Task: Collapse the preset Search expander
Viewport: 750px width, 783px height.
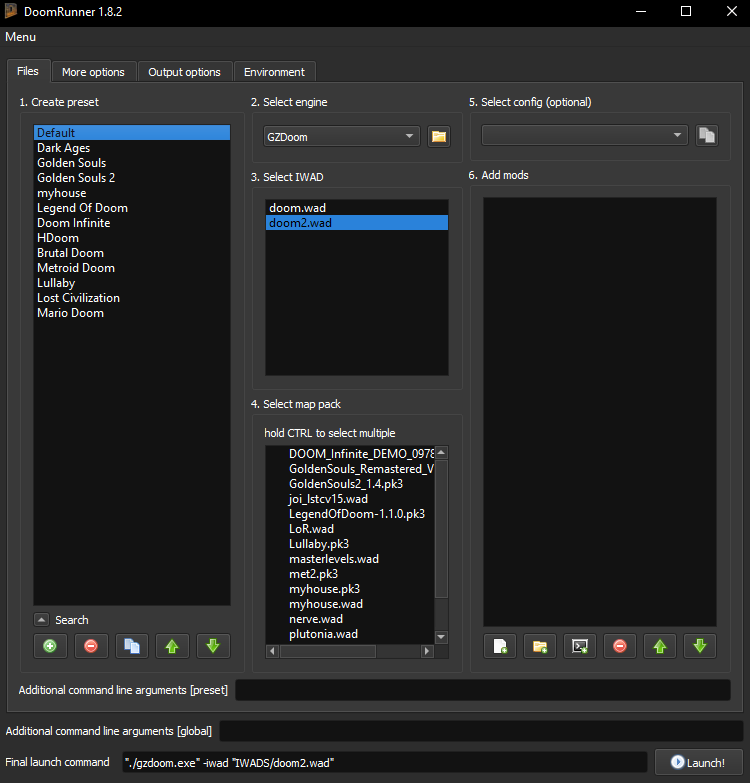Action: [x=41, y=620]
